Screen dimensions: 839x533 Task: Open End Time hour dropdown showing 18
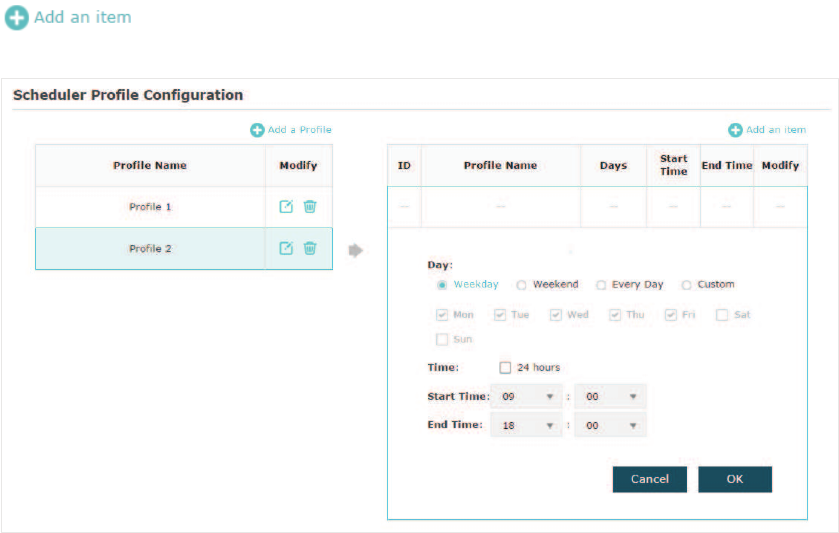point(527,425)
